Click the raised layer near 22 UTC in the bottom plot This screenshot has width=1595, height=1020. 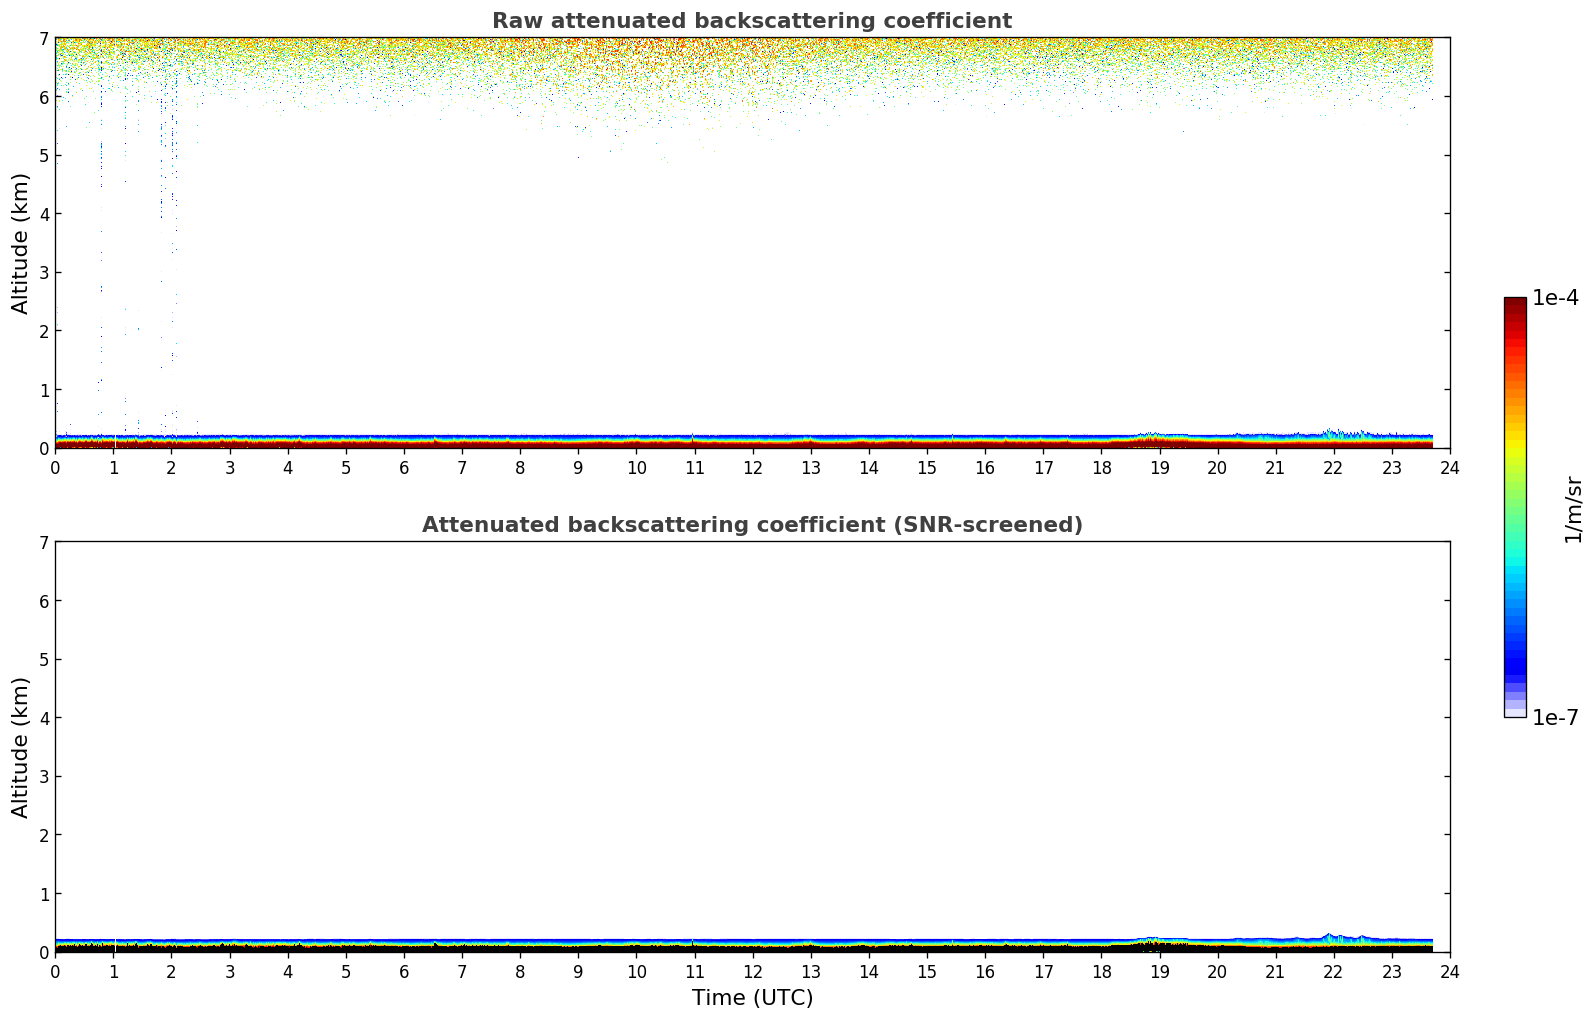pos(1329,937)
